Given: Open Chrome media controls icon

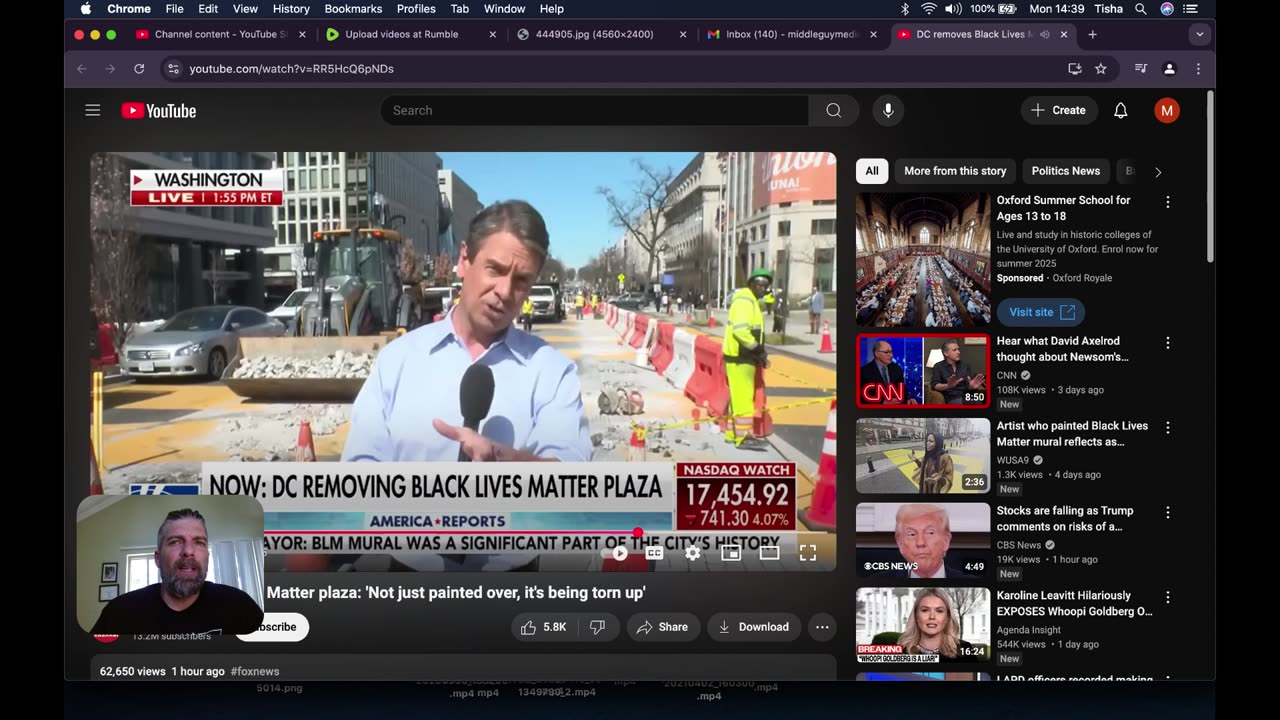Looking at the screenshot, I should pos(1141,69).
